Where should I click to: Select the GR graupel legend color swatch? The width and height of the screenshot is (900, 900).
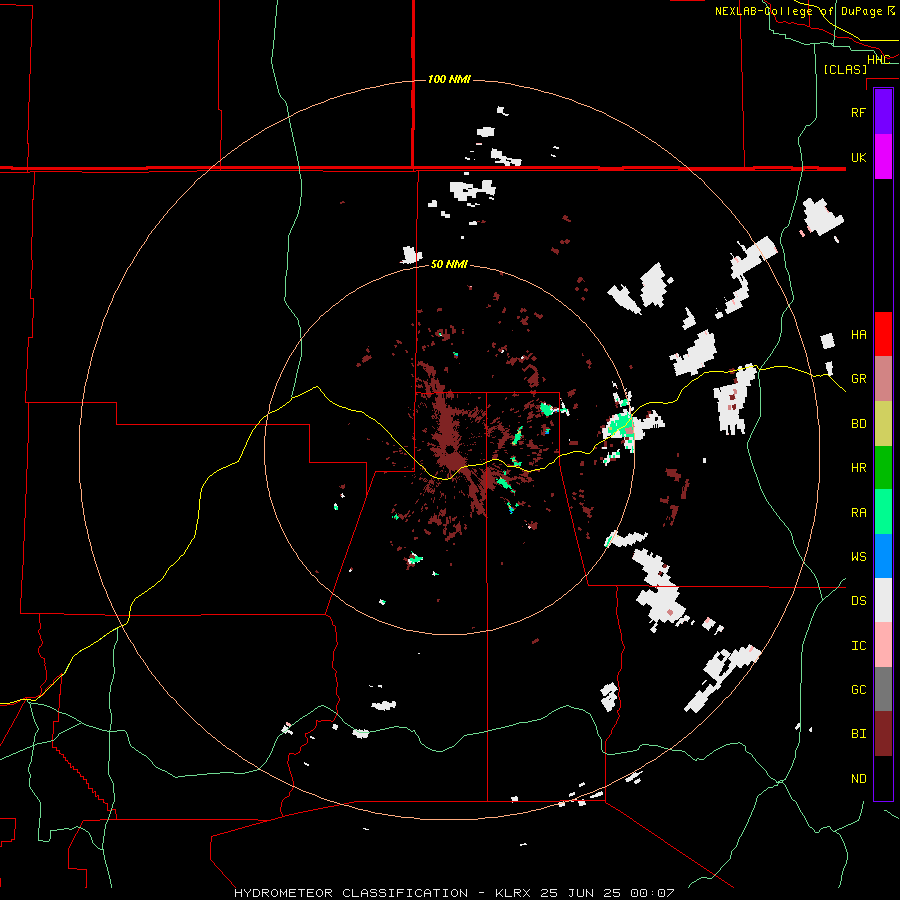coord(883,378)
